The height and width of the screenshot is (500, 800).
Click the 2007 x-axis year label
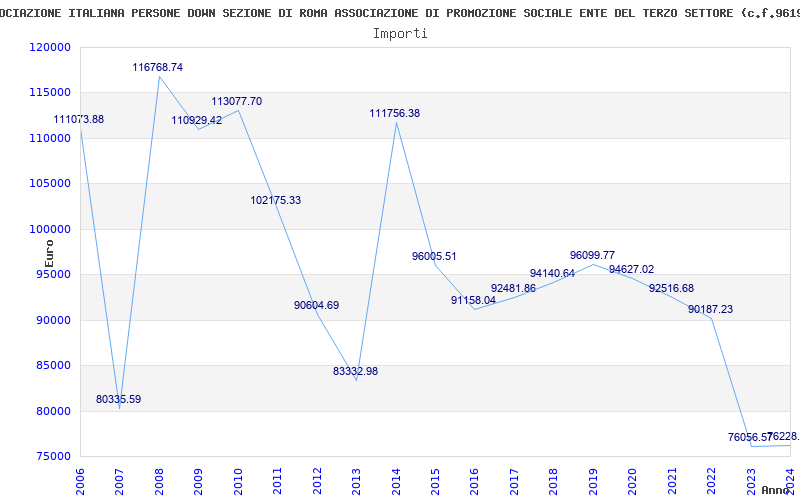coord(119,480)
